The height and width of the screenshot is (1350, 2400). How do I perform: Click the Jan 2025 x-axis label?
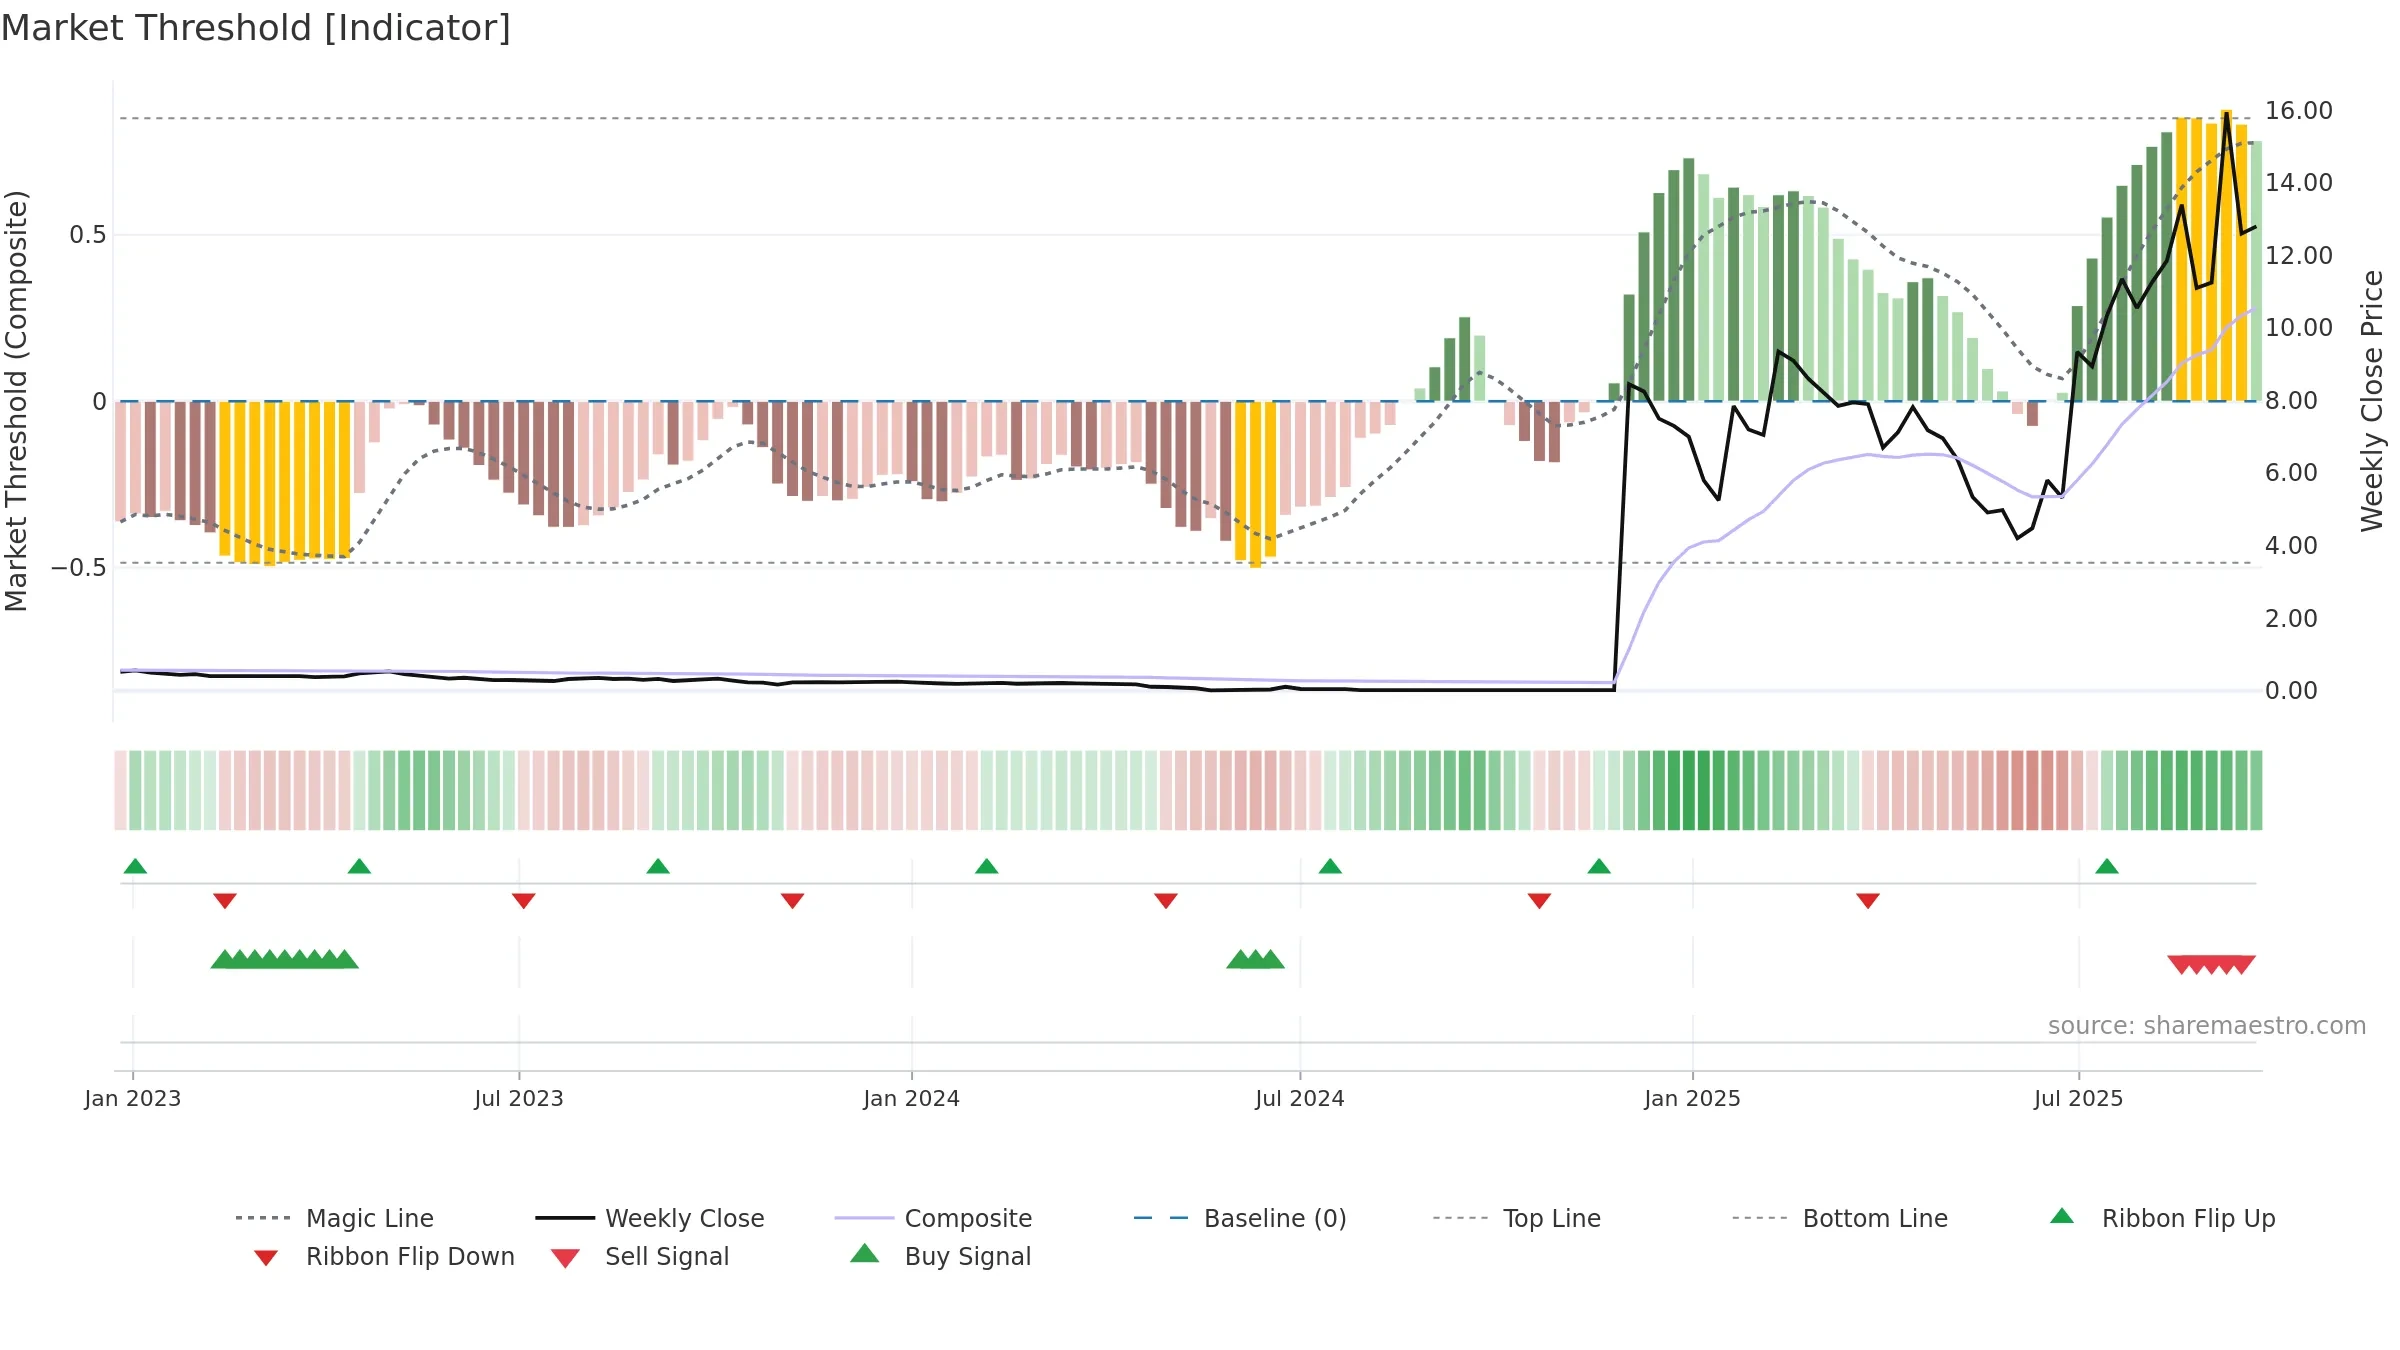click(1693, 1099)
